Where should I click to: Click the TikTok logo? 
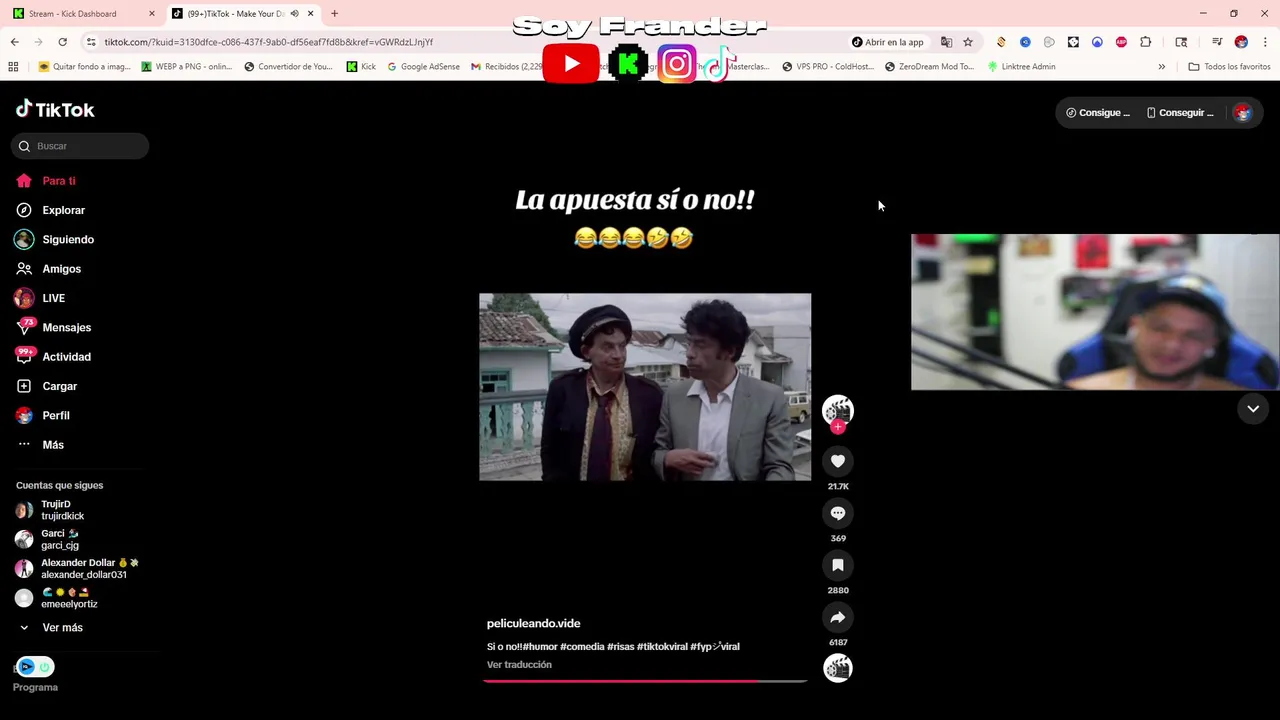55,109
